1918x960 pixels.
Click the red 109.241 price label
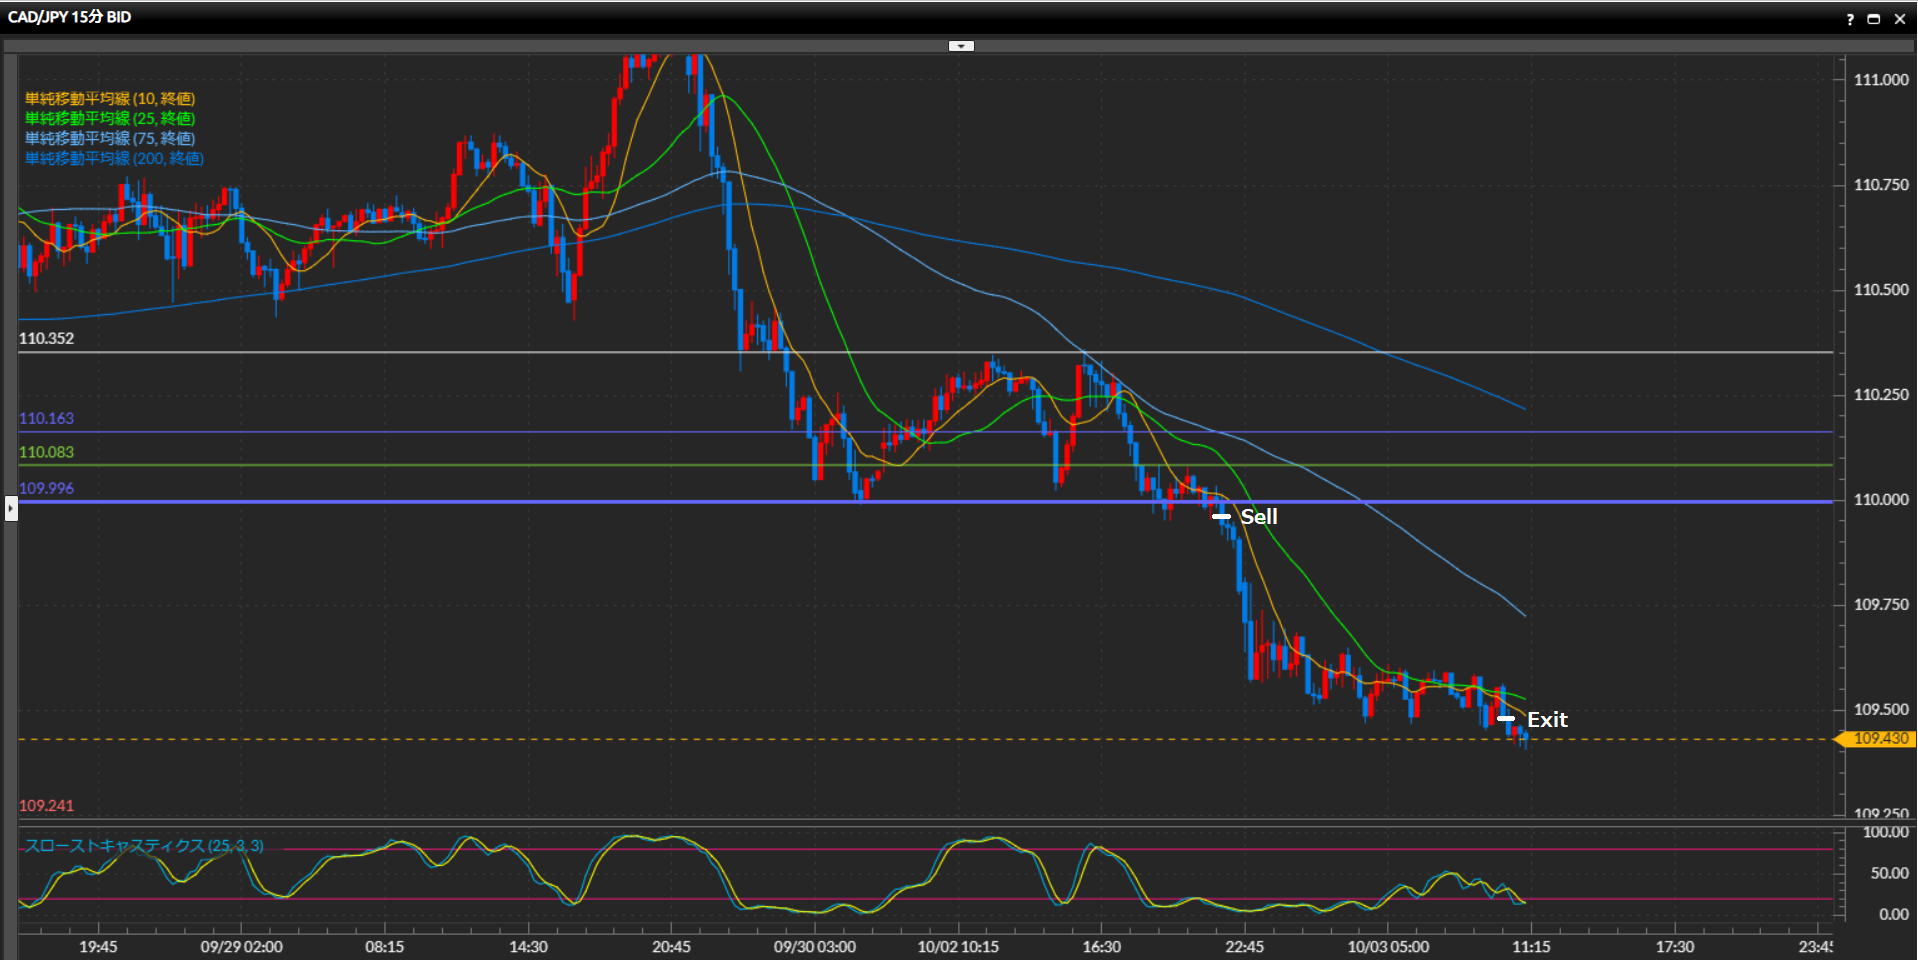tap(46, 806)
